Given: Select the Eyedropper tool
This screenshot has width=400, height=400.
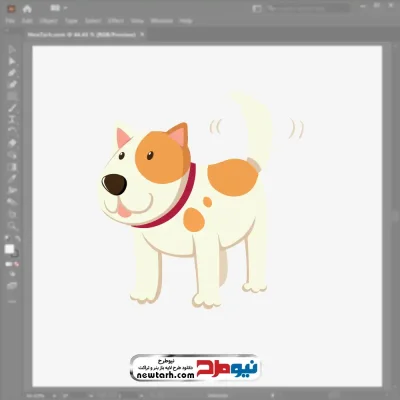Looking at the screenshot, I should (12, 178).
